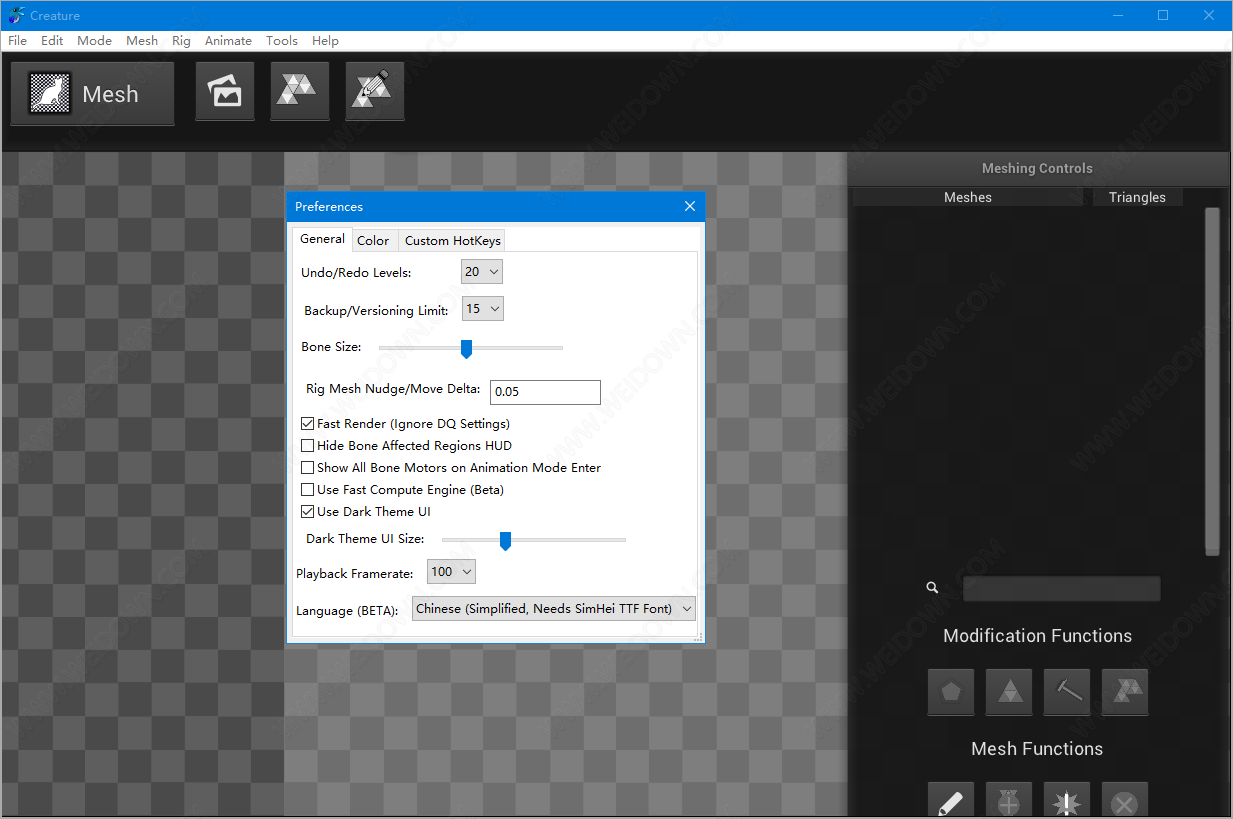Click the Rig Mesh Nudge/Move Delta field
The width and height of the screenshot is (1233, 819).
(x=545, y=392)
